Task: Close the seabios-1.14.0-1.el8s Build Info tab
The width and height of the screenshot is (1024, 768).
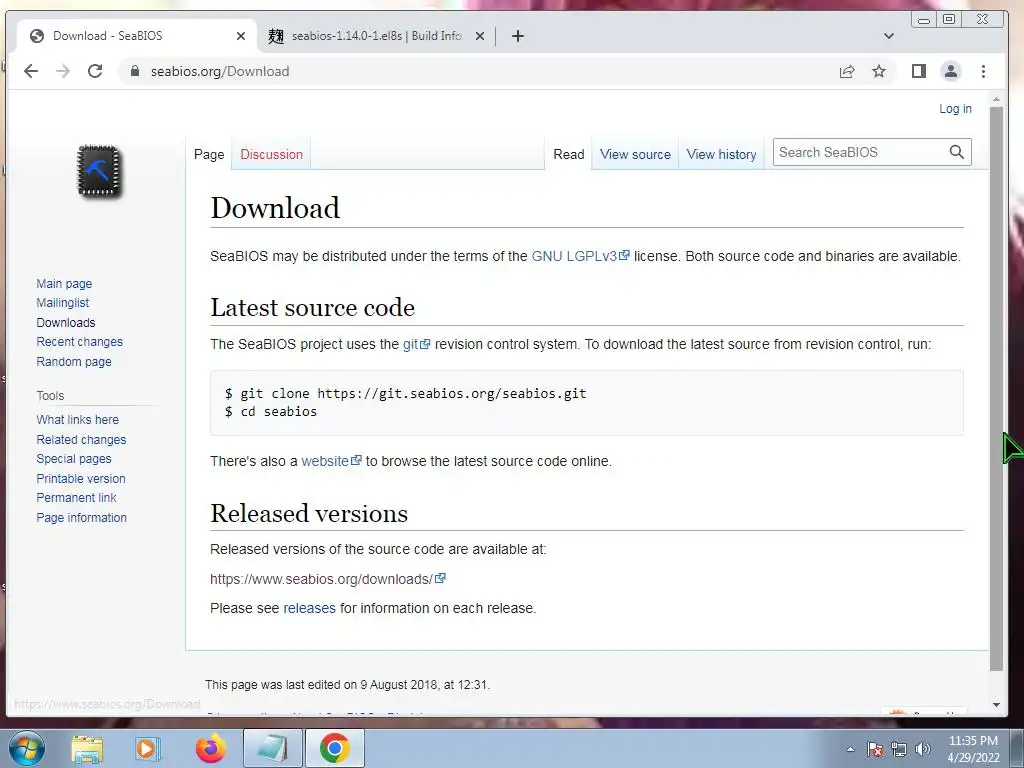Action: pyautogui.click(x=480, y=36)
